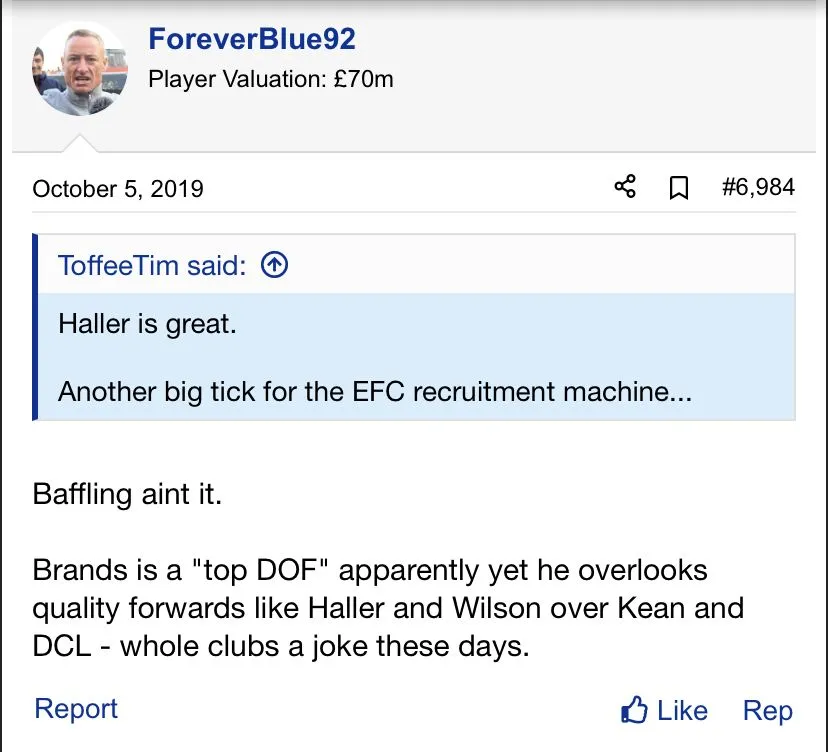Click the October 5, 2019 post date
Viewport: 828px width, 752px height.
118,188
